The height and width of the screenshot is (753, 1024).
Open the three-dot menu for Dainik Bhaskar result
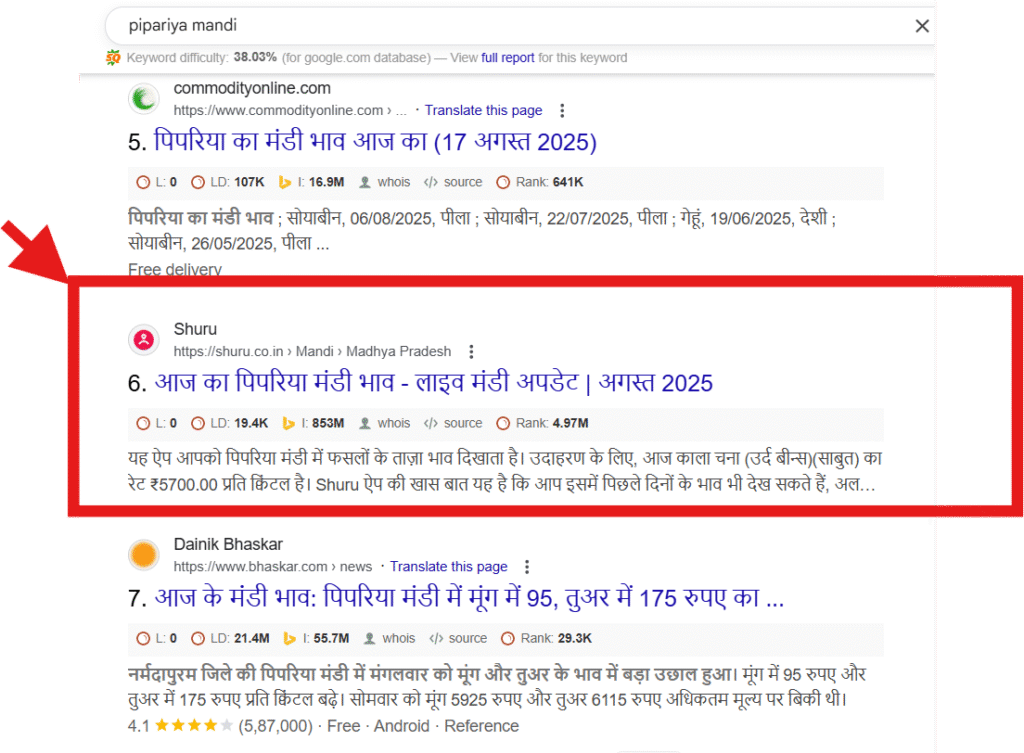[x=526, y=566]
